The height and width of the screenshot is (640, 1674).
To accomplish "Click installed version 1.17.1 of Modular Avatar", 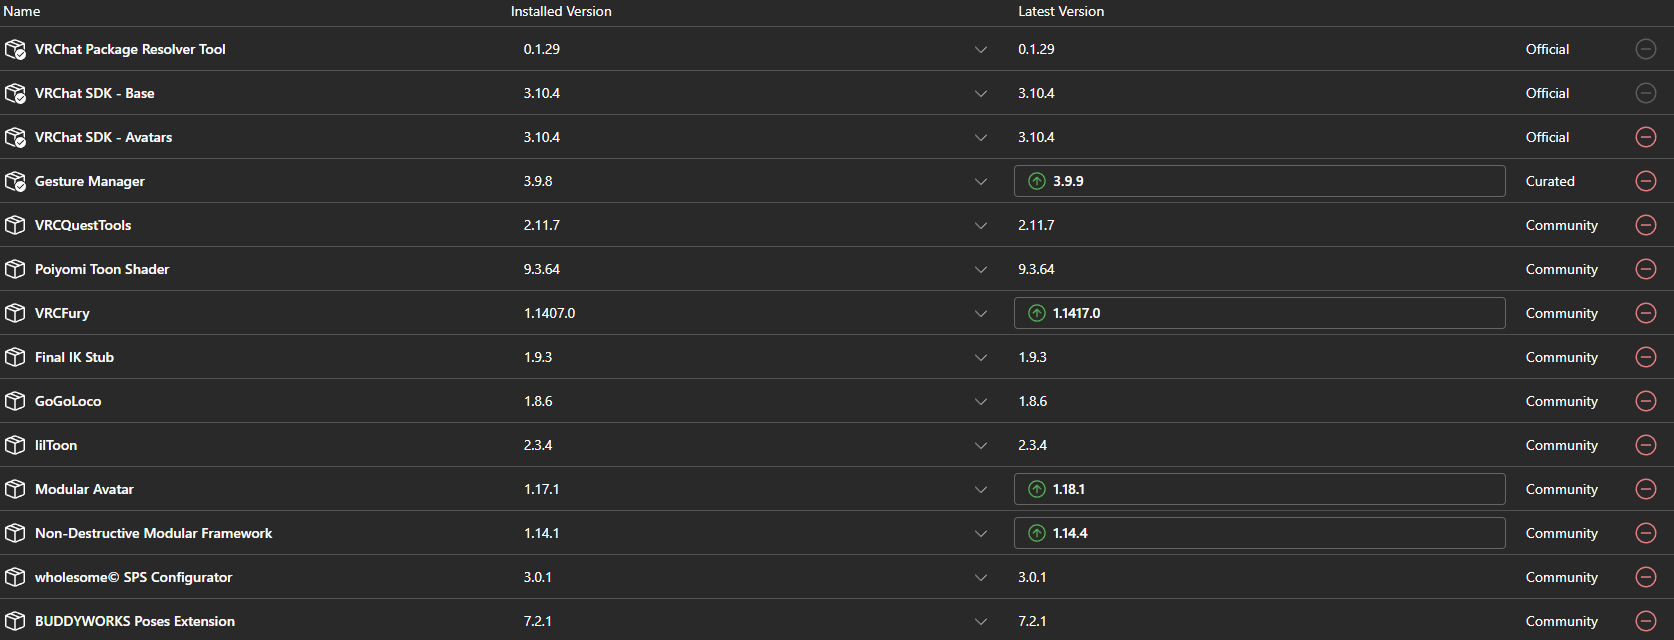I will coord(542,489).
